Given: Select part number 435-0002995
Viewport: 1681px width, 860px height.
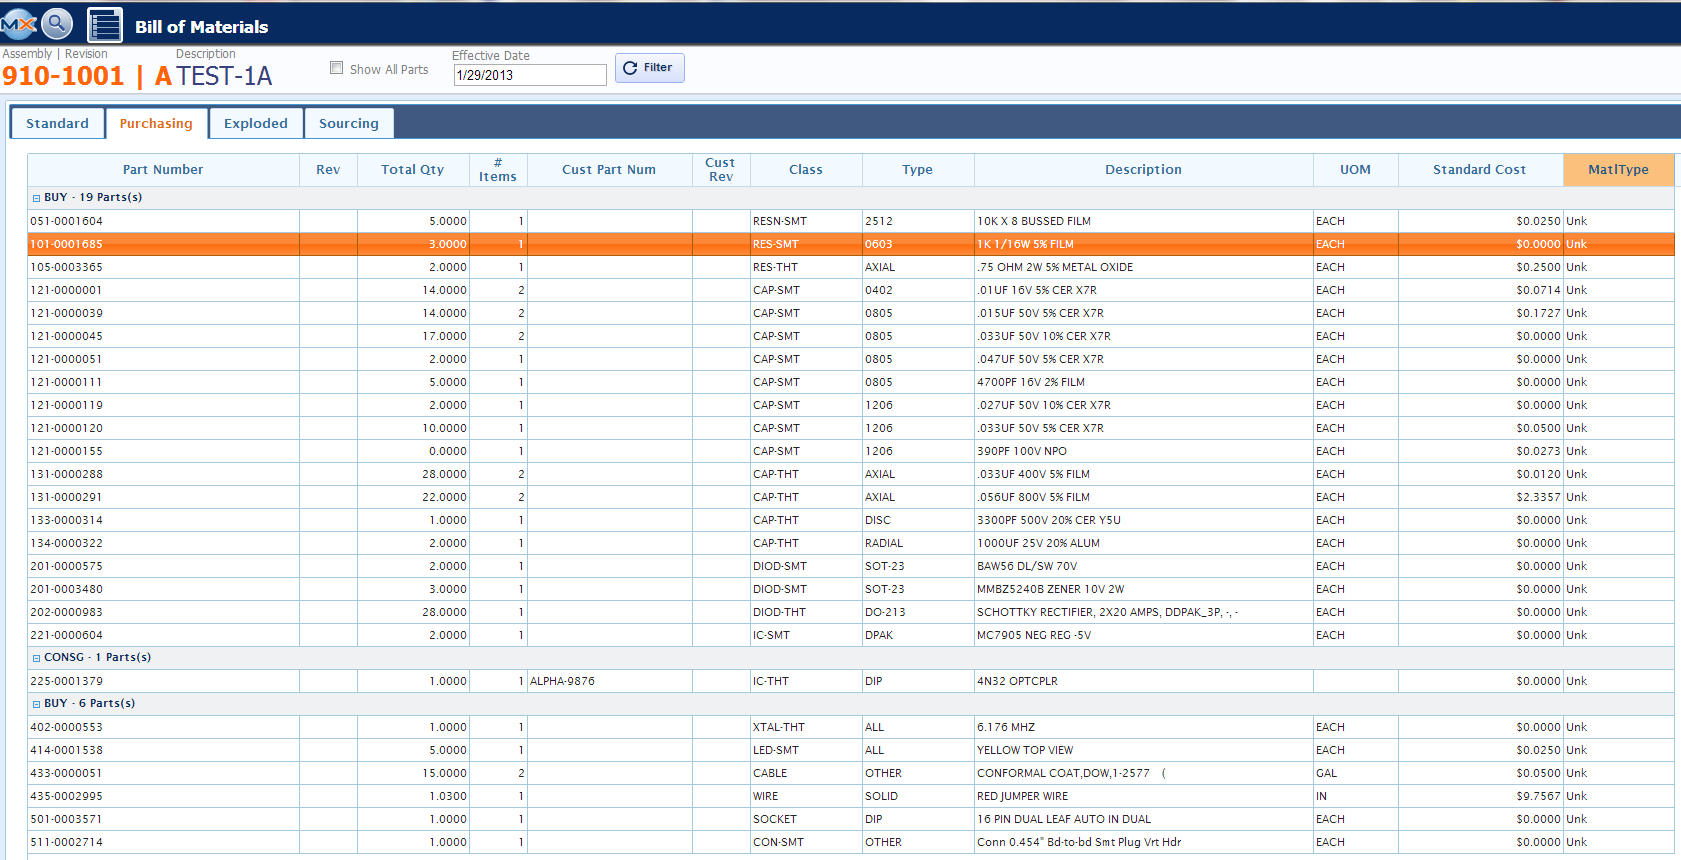Looking at the screenshot, I should click(67, 796).
